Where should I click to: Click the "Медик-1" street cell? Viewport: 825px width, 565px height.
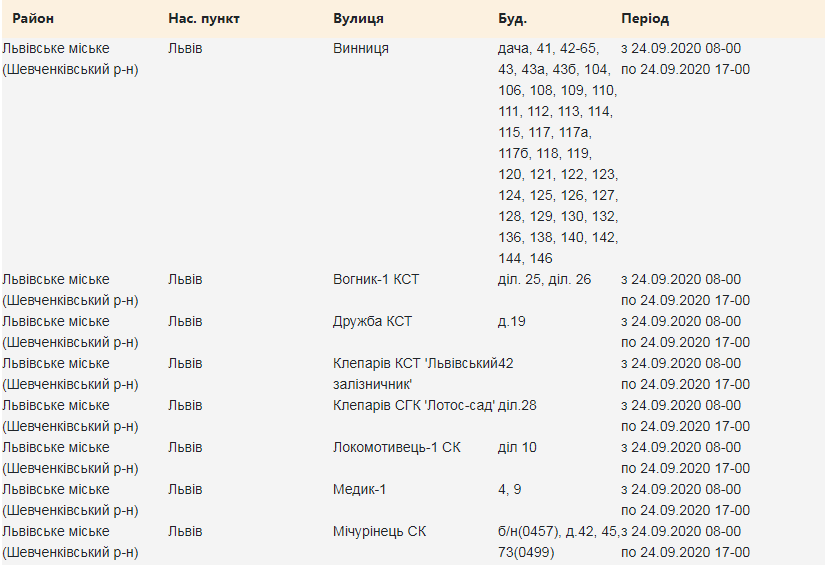pos(359,489)
